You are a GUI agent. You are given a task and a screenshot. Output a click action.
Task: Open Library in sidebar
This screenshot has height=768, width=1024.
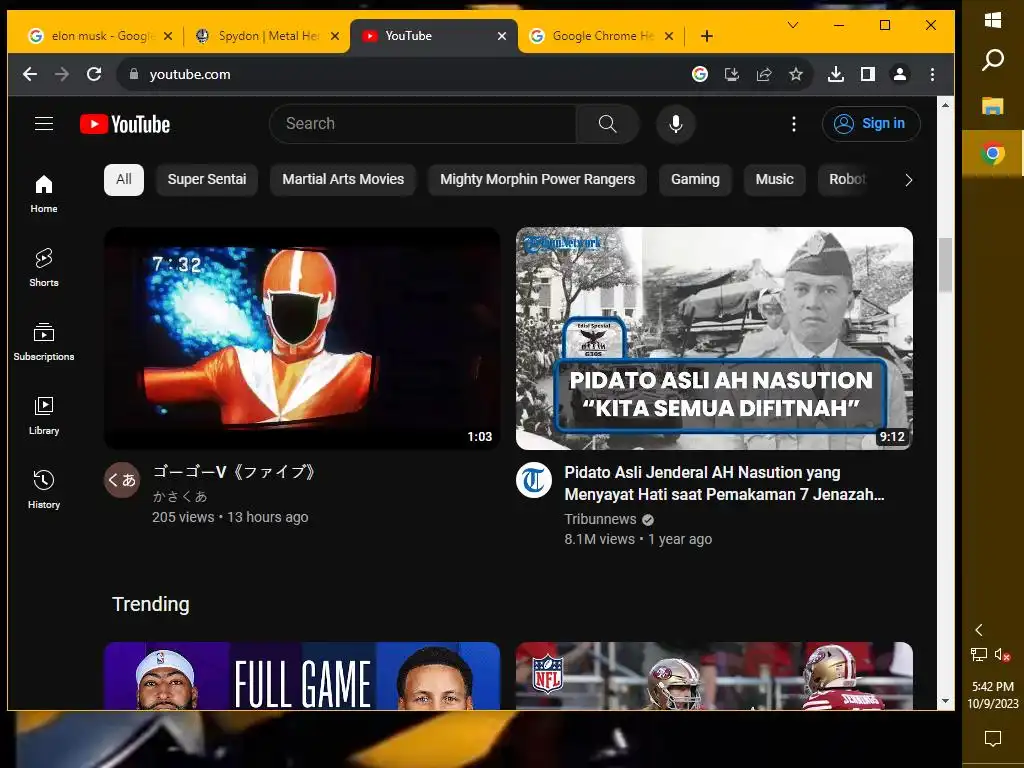click(44, 415)
